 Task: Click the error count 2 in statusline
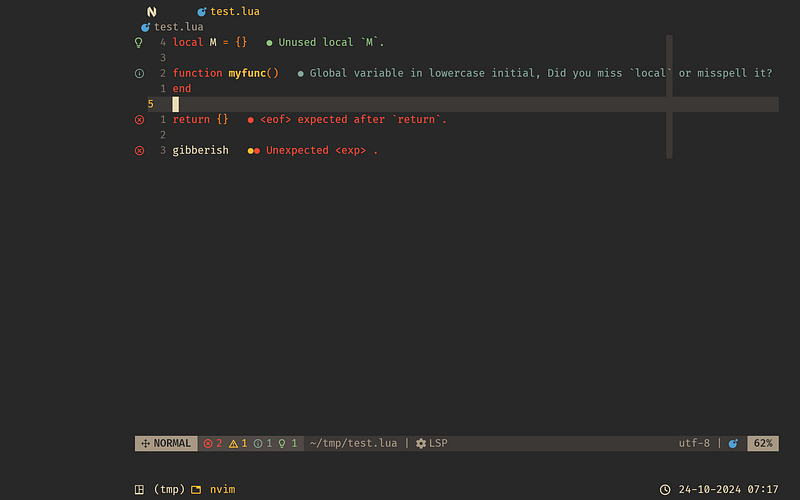213,443
